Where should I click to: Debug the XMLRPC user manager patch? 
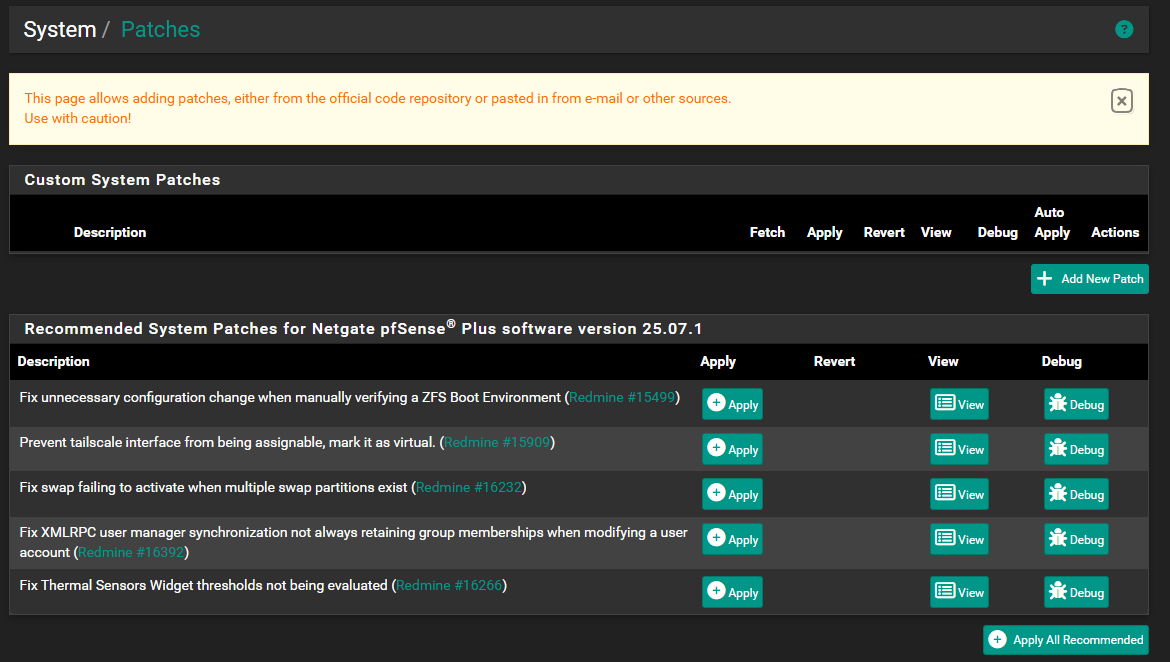(x=1076, y=539)
